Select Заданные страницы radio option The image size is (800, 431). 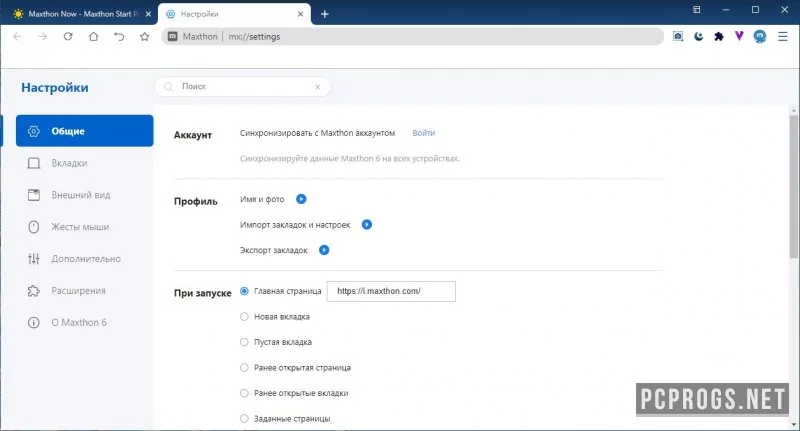[x=244, y=418]
